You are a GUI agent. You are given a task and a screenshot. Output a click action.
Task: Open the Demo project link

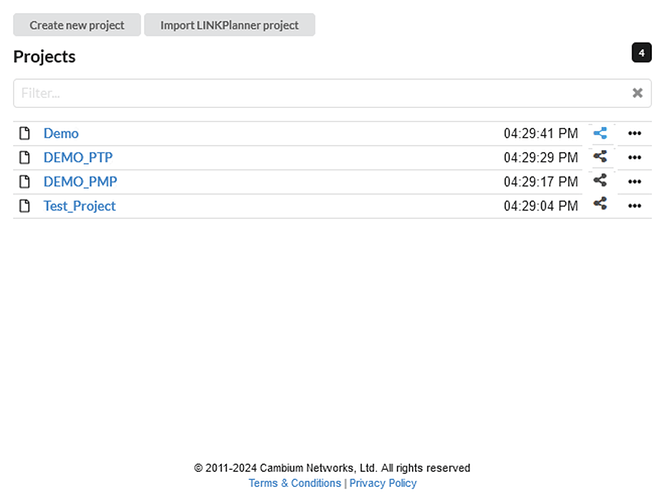61,133
